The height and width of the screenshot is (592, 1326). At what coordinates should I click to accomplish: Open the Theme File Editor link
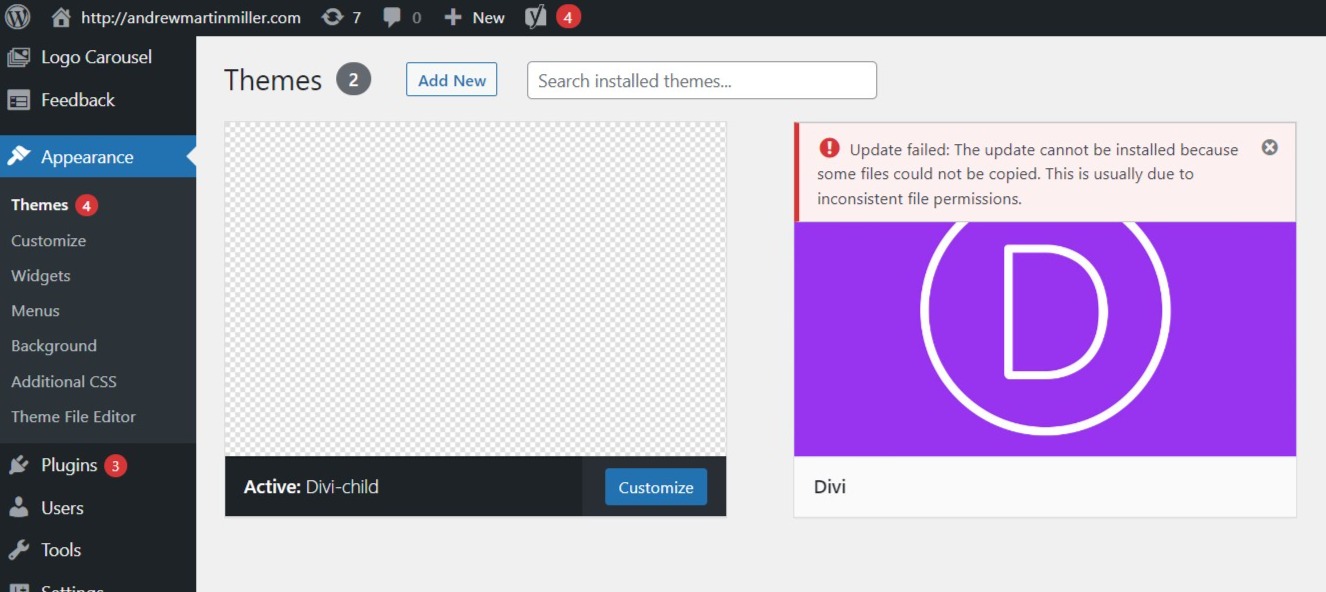(x=73, y=417)
